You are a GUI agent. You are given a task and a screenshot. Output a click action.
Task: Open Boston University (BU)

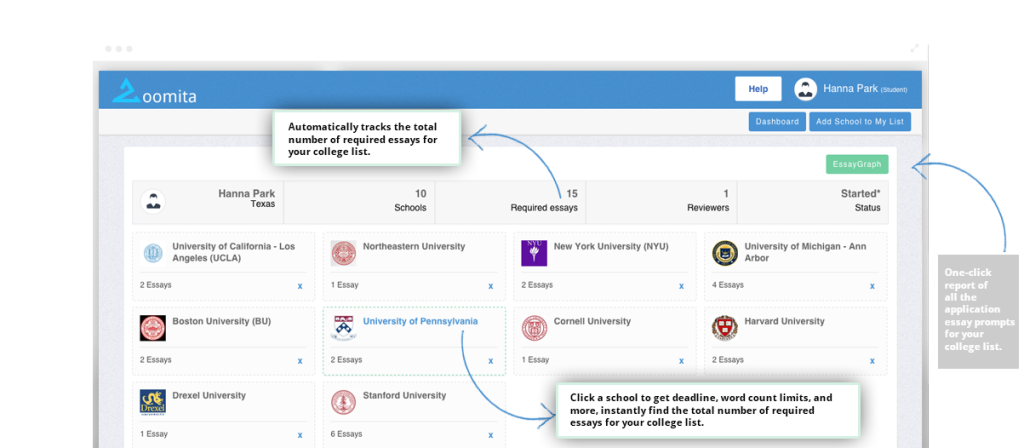[221, 321]
